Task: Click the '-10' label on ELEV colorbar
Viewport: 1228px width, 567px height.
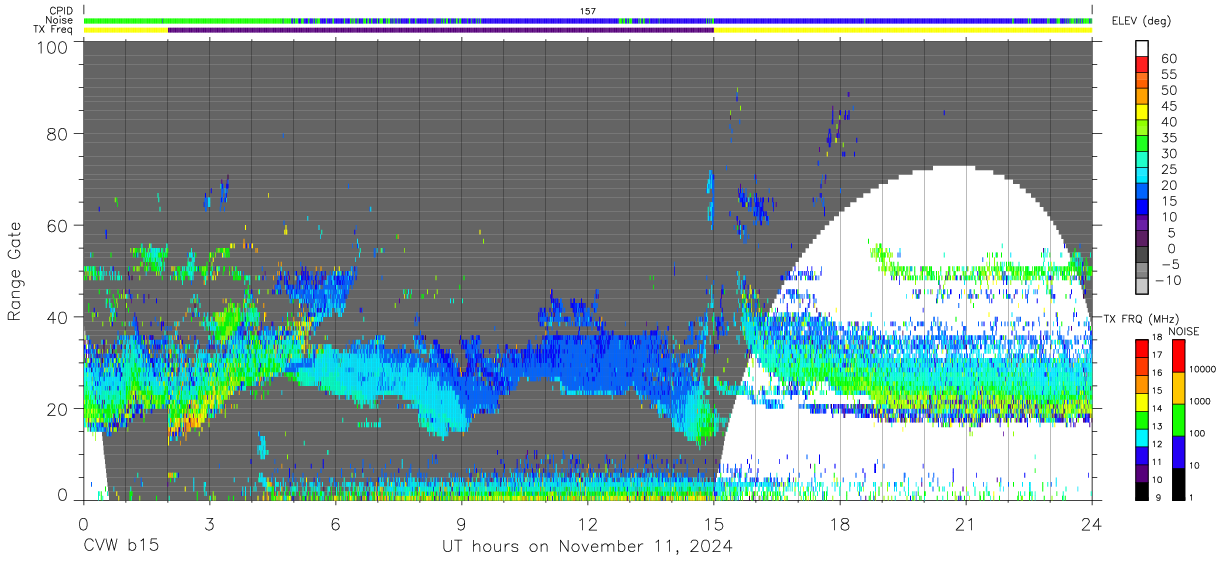Action: tap(1166, 280)
